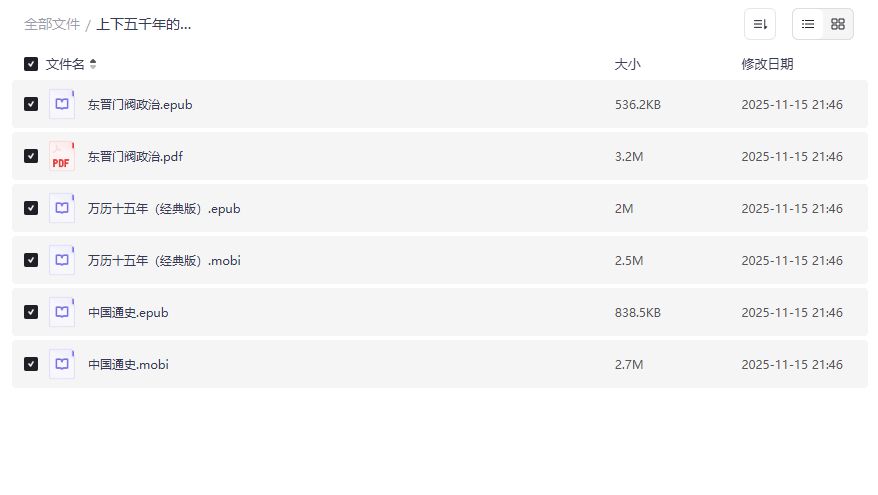Click the 万历十五年 epub file icon
Screen dimensions: 878x495
click(62, 208)
